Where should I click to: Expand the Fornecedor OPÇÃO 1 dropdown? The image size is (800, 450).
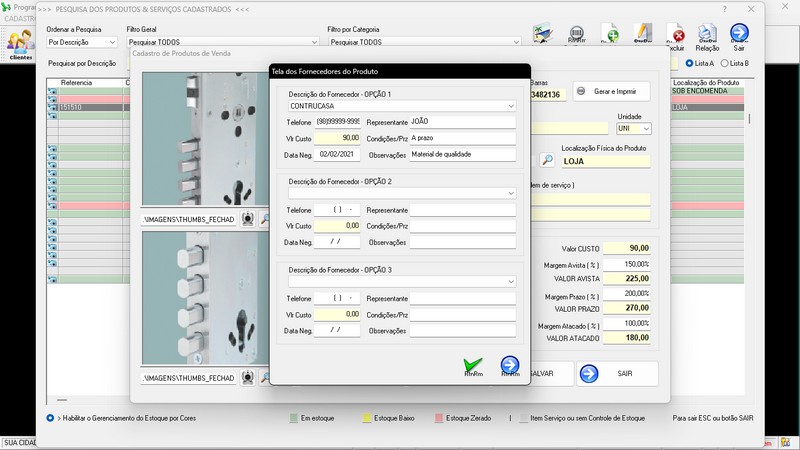[510, 105]
